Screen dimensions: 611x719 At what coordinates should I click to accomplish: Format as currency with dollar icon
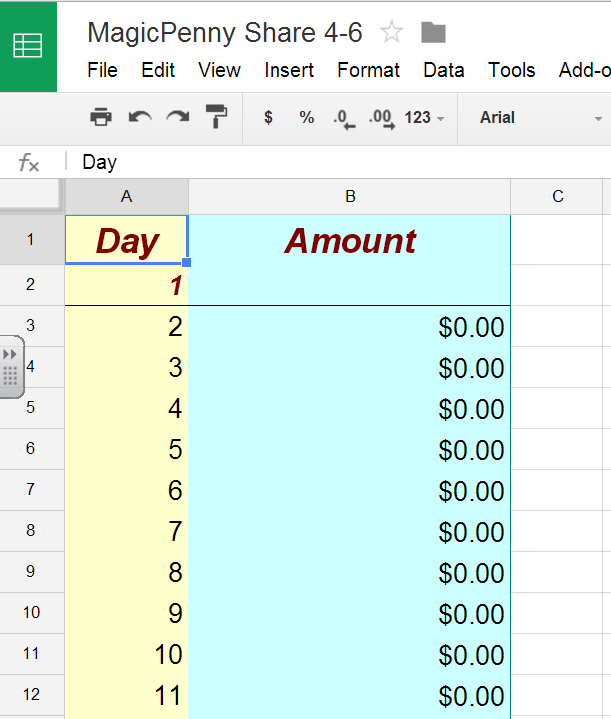(x=268, y=117)
